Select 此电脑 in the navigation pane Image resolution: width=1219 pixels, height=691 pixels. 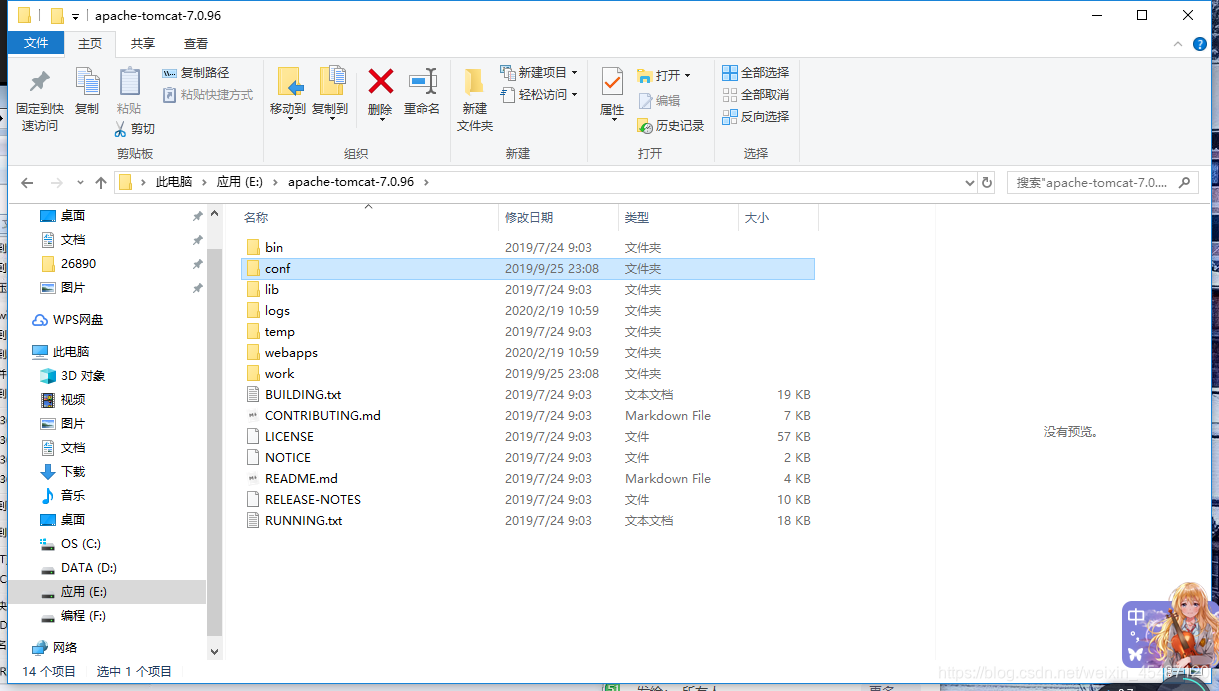(71, 352)
